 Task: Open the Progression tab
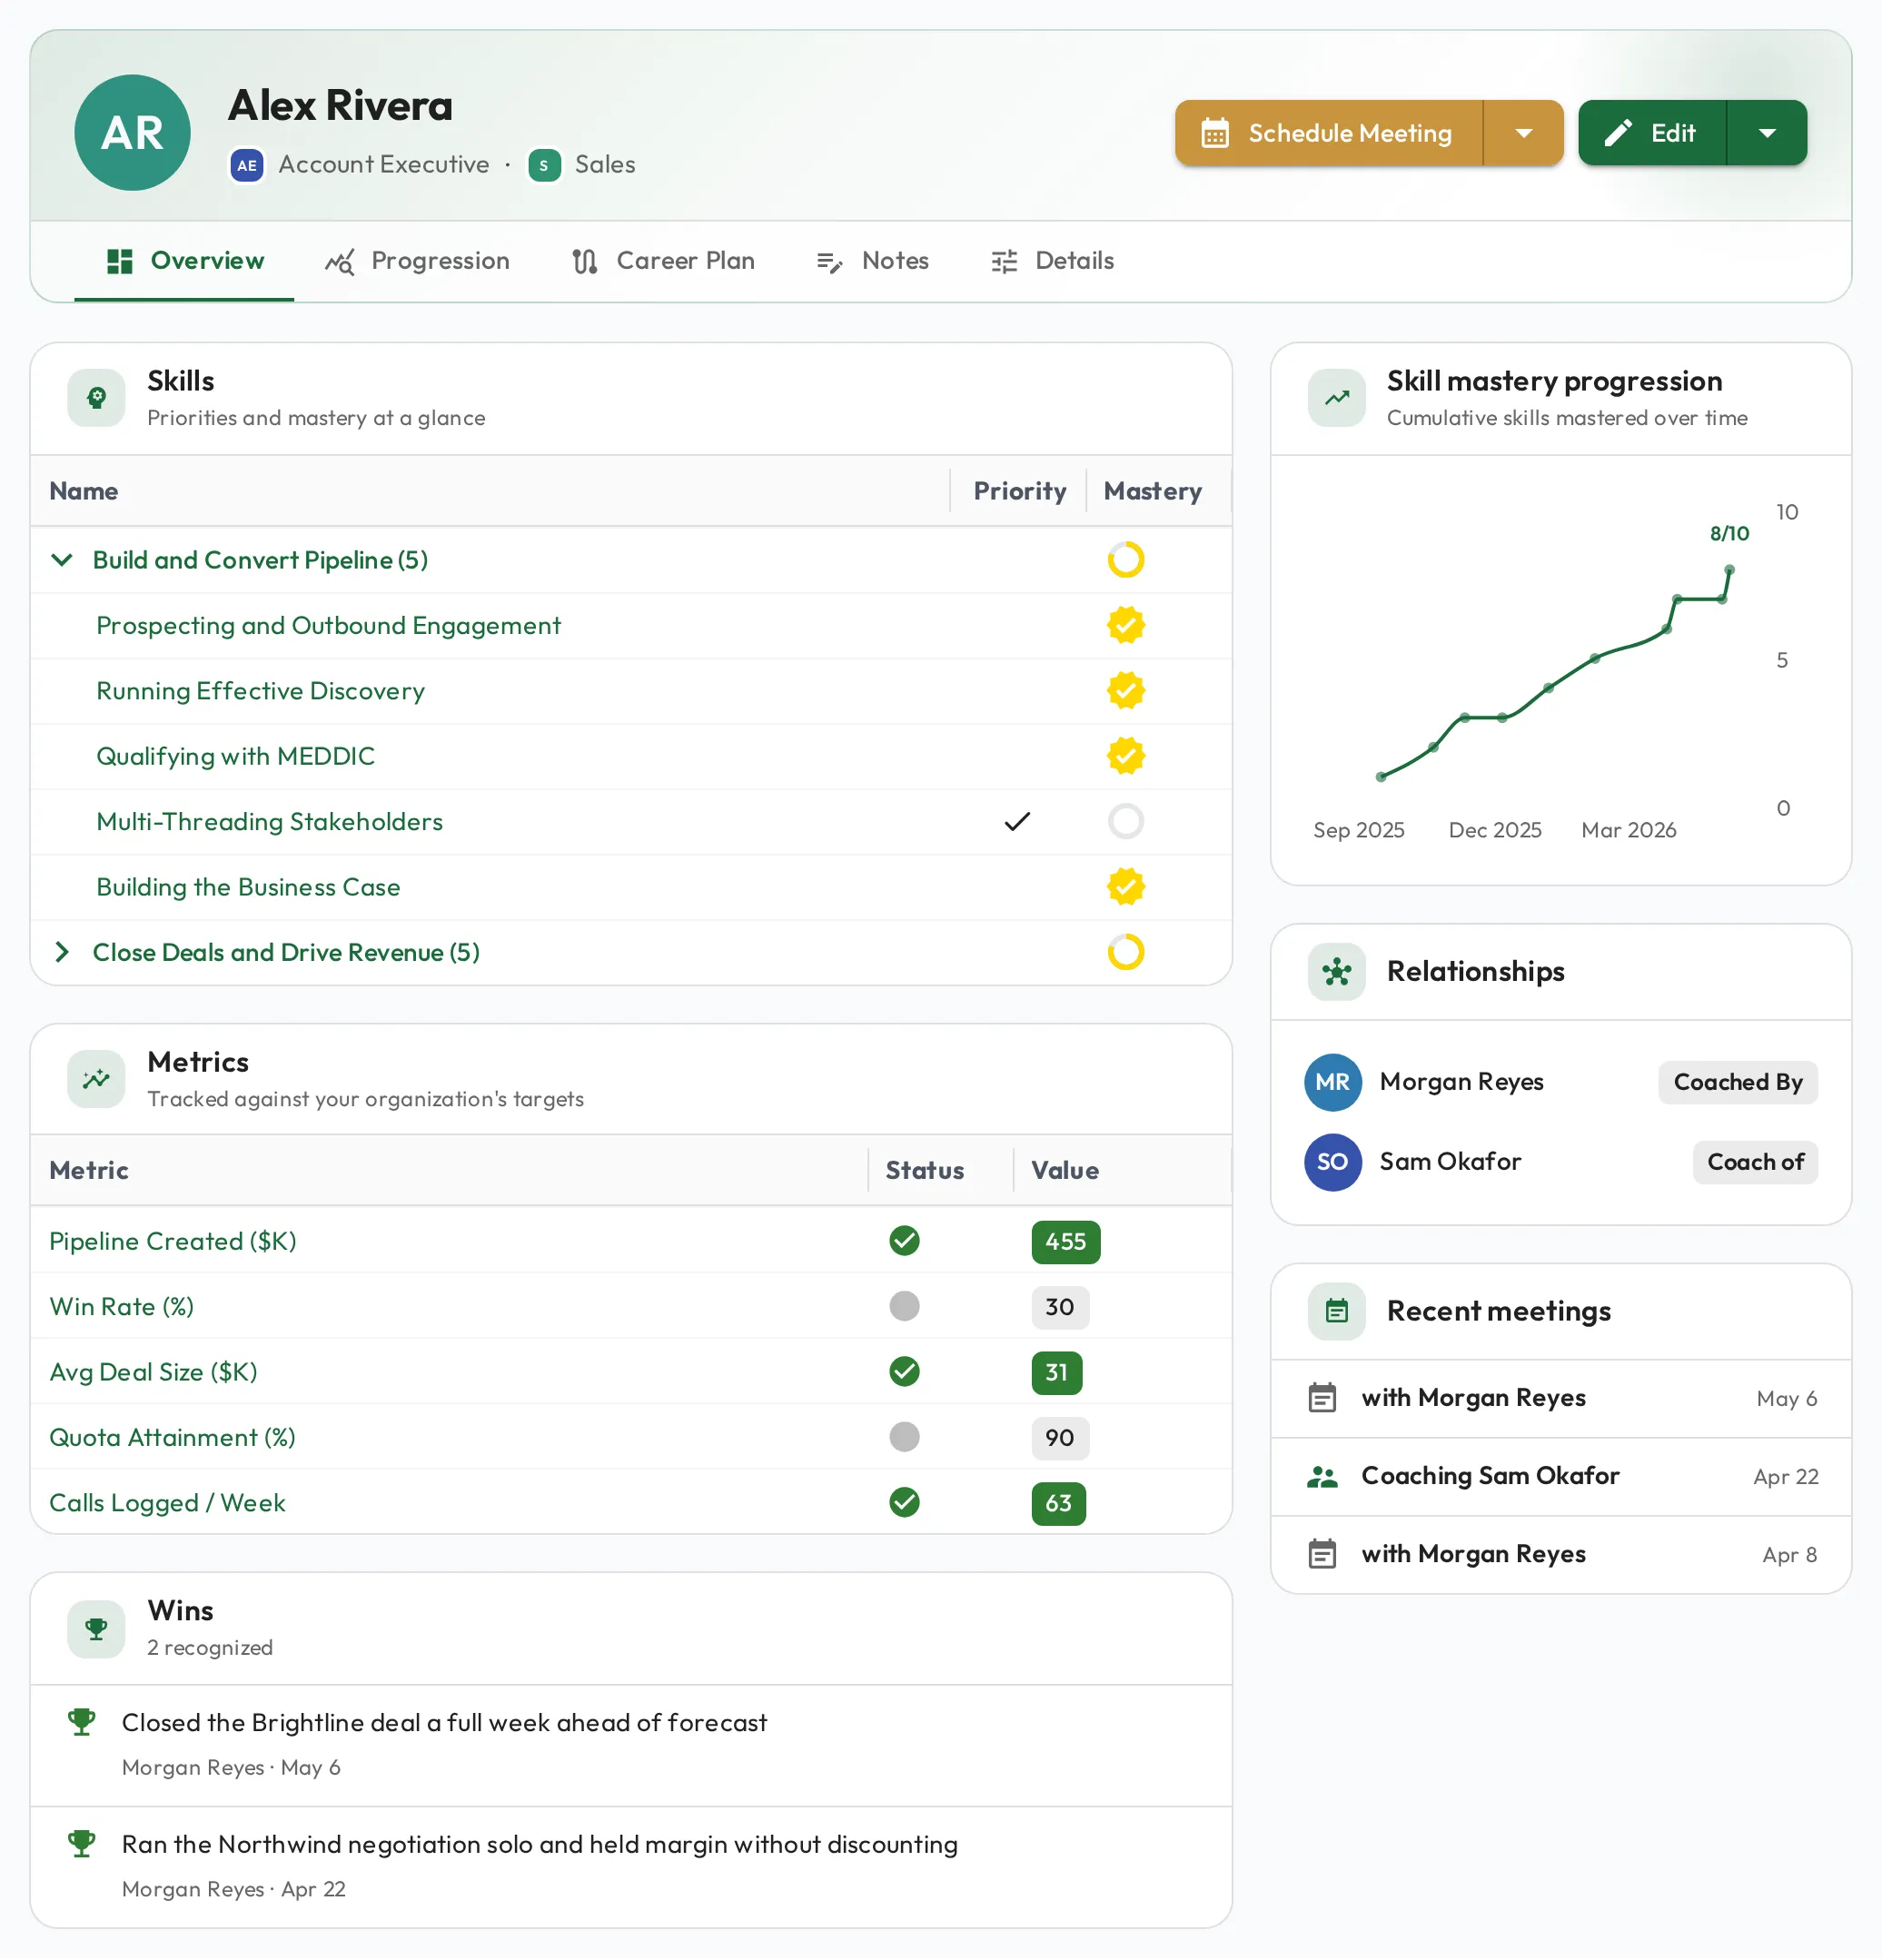[x=417, y=261]
